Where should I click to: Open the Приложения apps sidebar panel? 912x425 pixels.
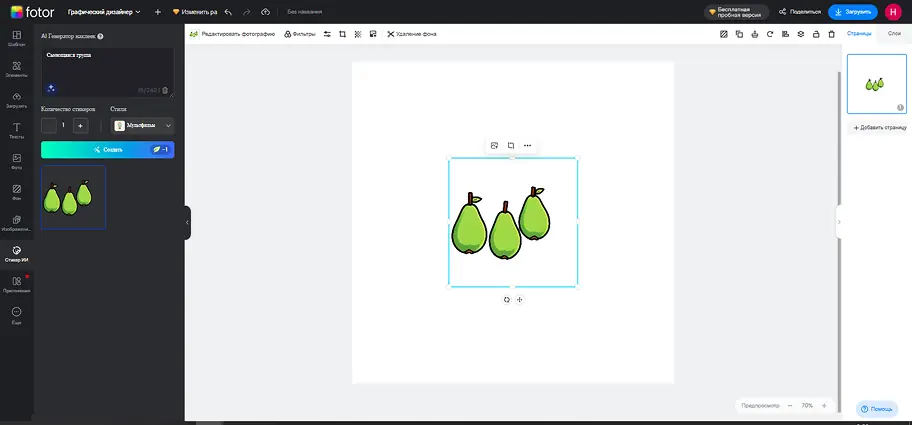pyautogui.click(x=16, y=285)
